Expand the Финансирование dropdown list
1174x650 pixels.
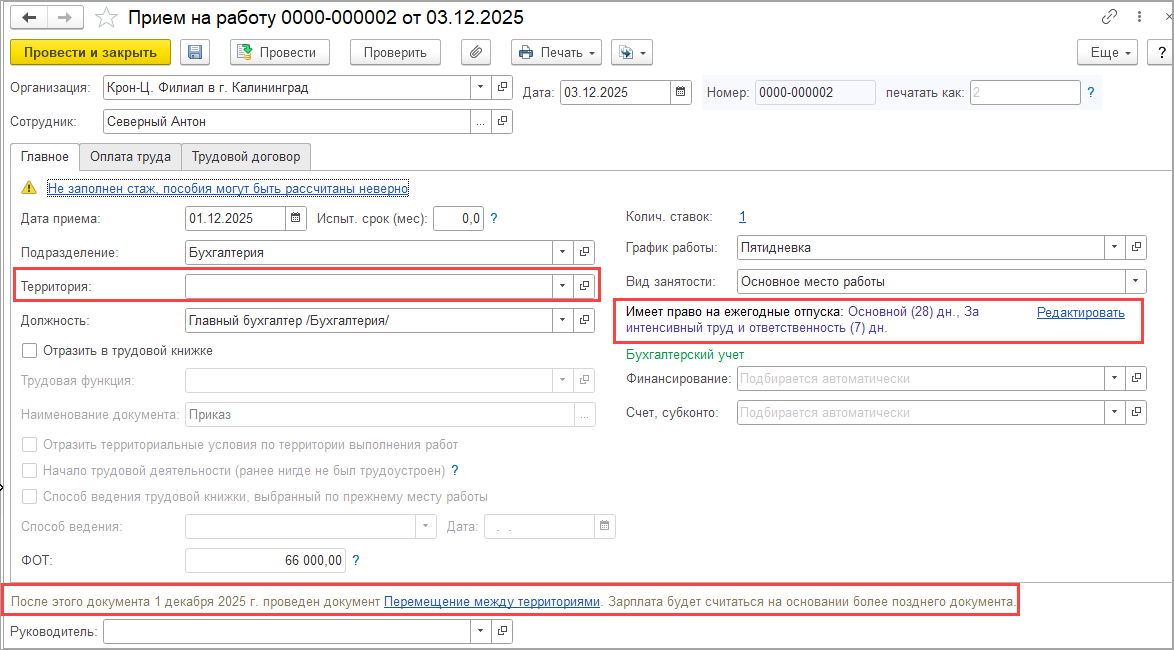tap(1115, 378)
